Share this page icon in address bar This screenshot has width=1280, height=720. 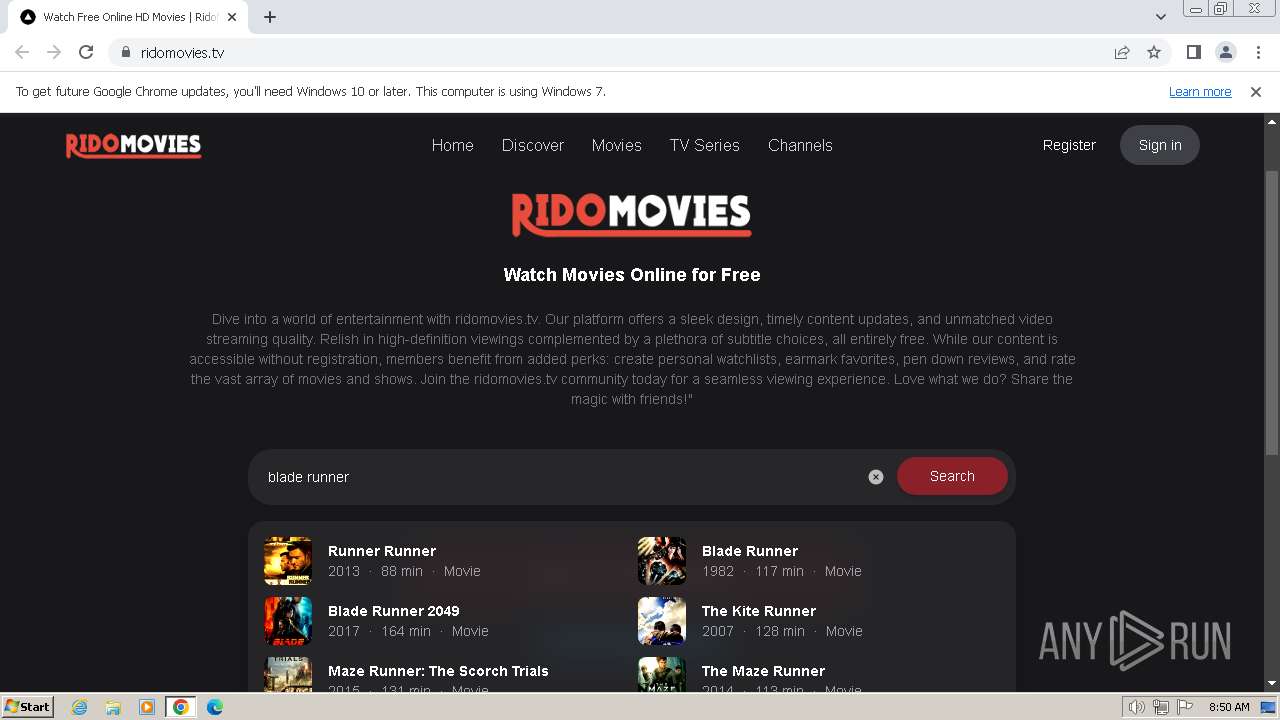pos(1122,52)
